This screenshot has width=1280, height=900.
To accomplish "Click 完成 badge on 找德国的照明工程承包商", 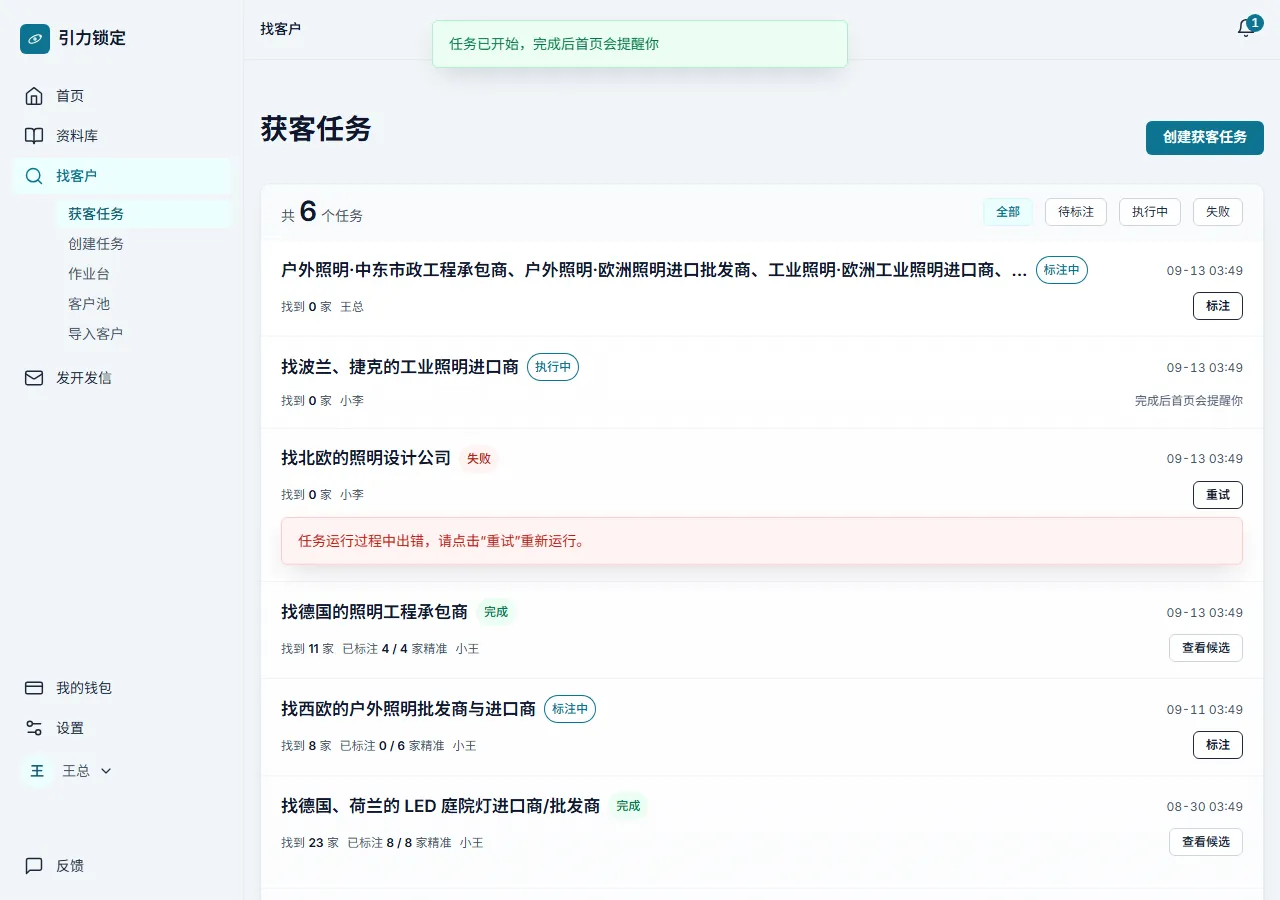I will (x=496, y=612).
